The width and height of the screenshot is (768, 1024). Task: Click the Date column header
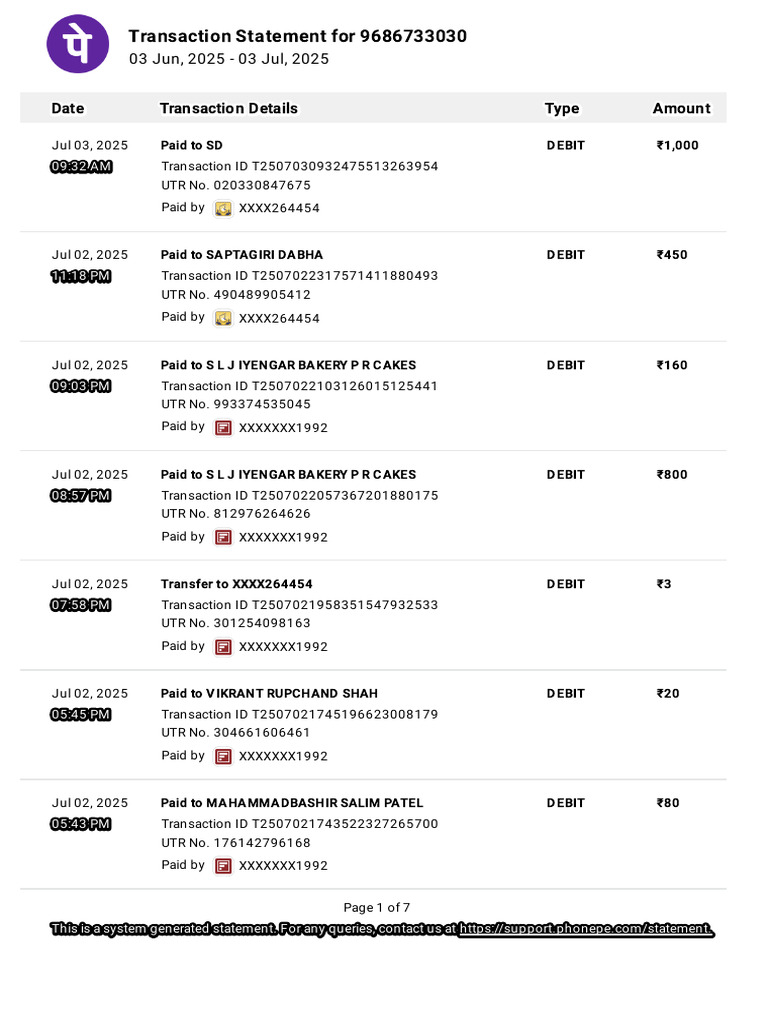click(68, 108)
